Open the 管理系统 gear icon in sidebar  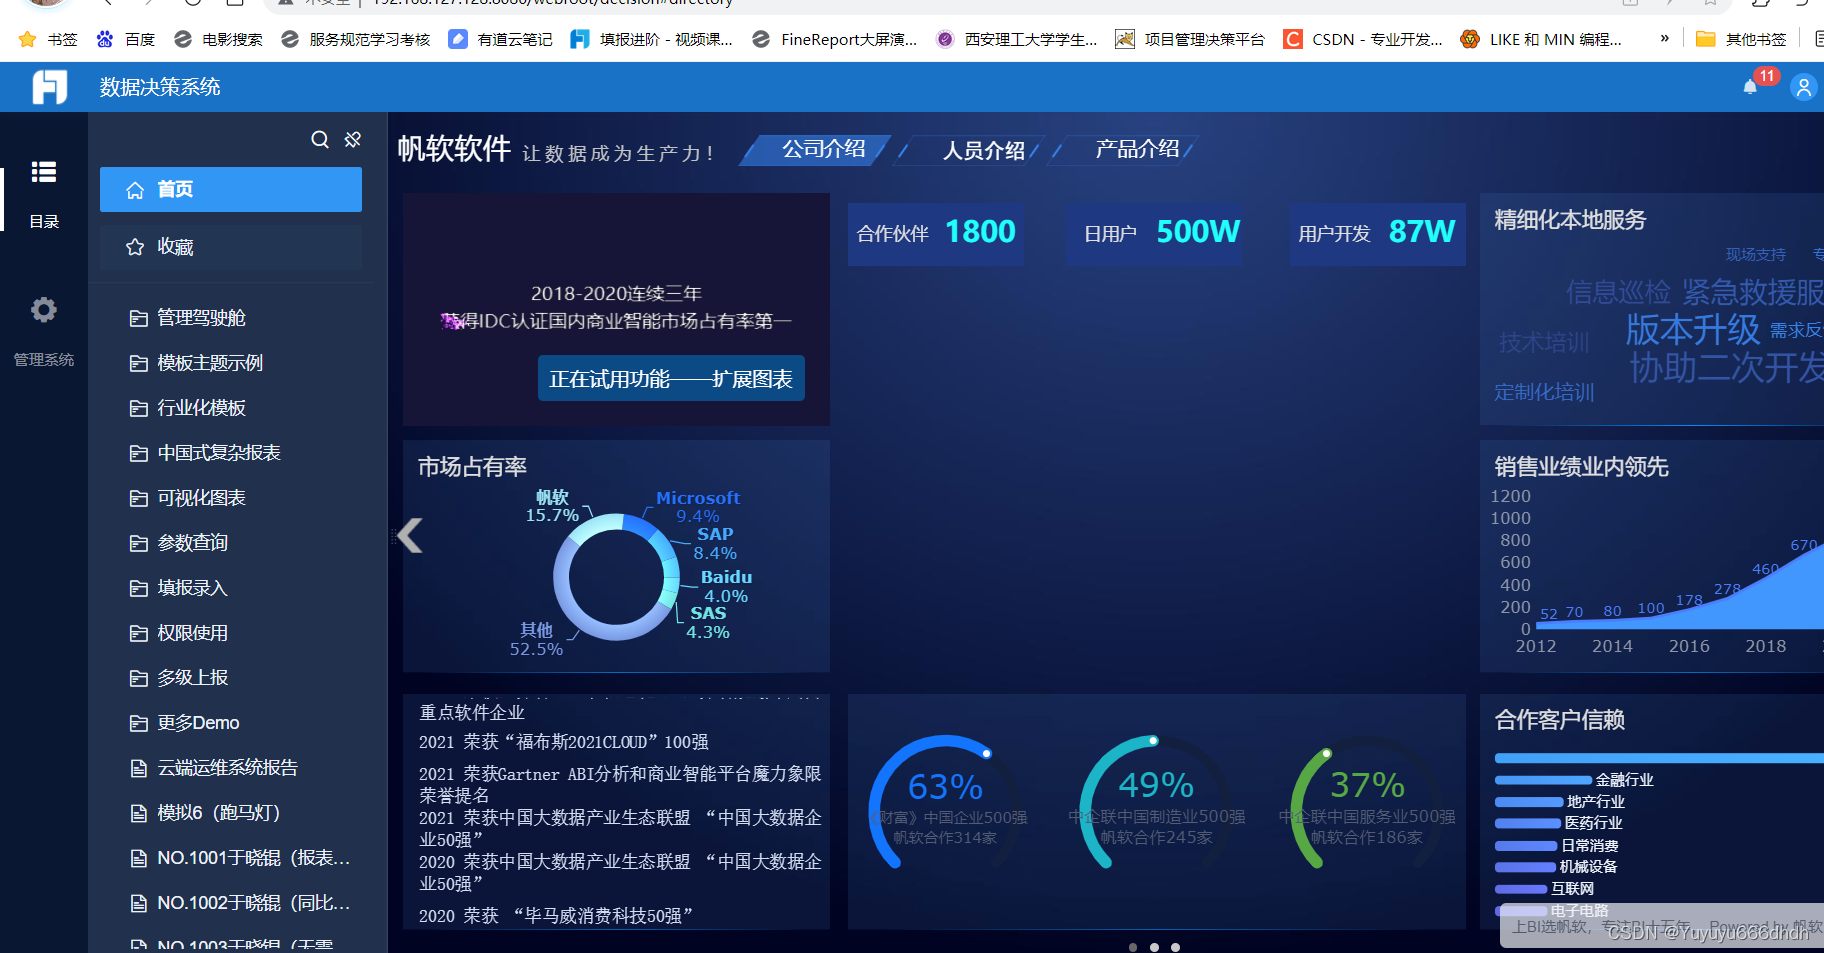[x=44, y=310]
